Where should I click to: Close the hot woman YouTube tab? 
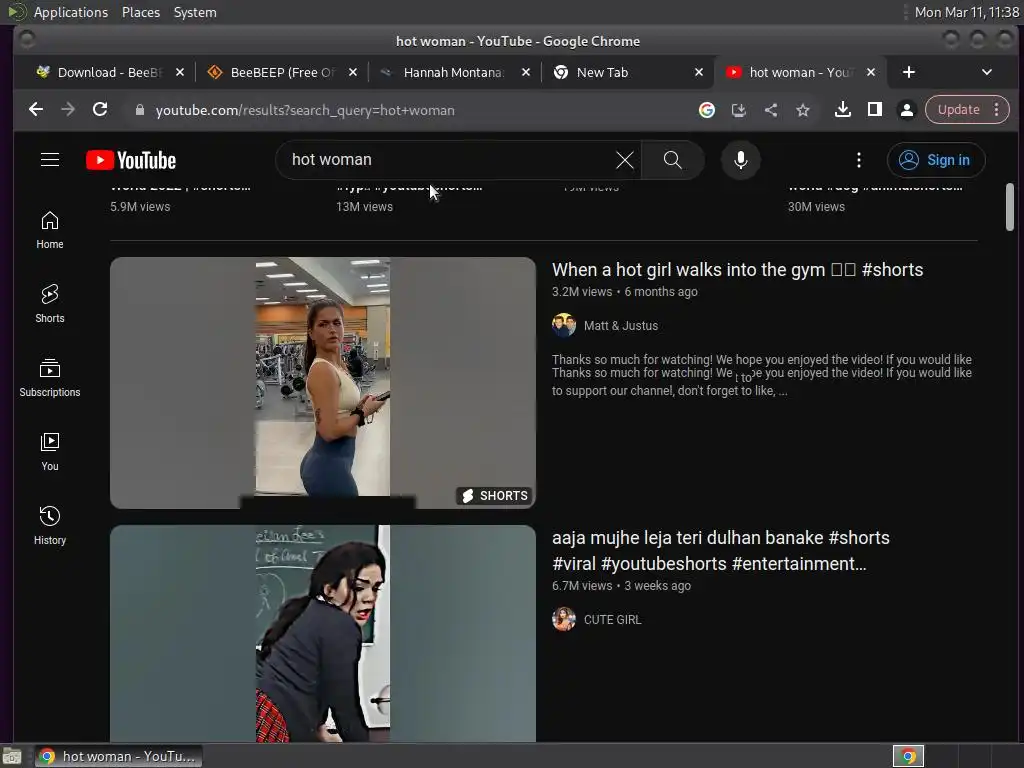871,72
